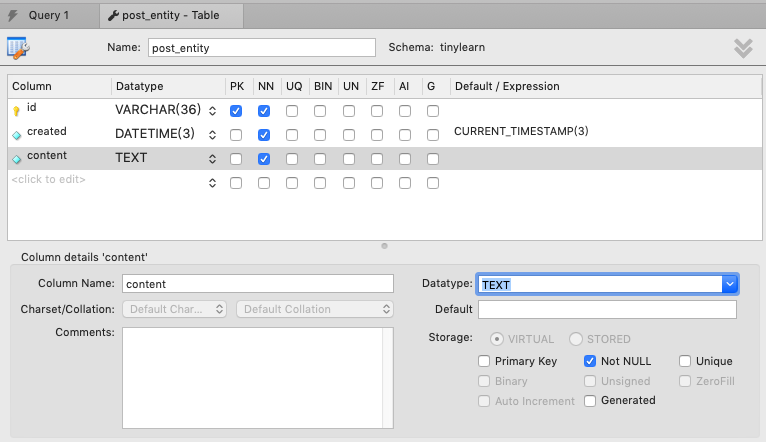This screenshot has width=766, height=442.
Task: Open the datatype stepper for created row
Action: pos(212,135)
